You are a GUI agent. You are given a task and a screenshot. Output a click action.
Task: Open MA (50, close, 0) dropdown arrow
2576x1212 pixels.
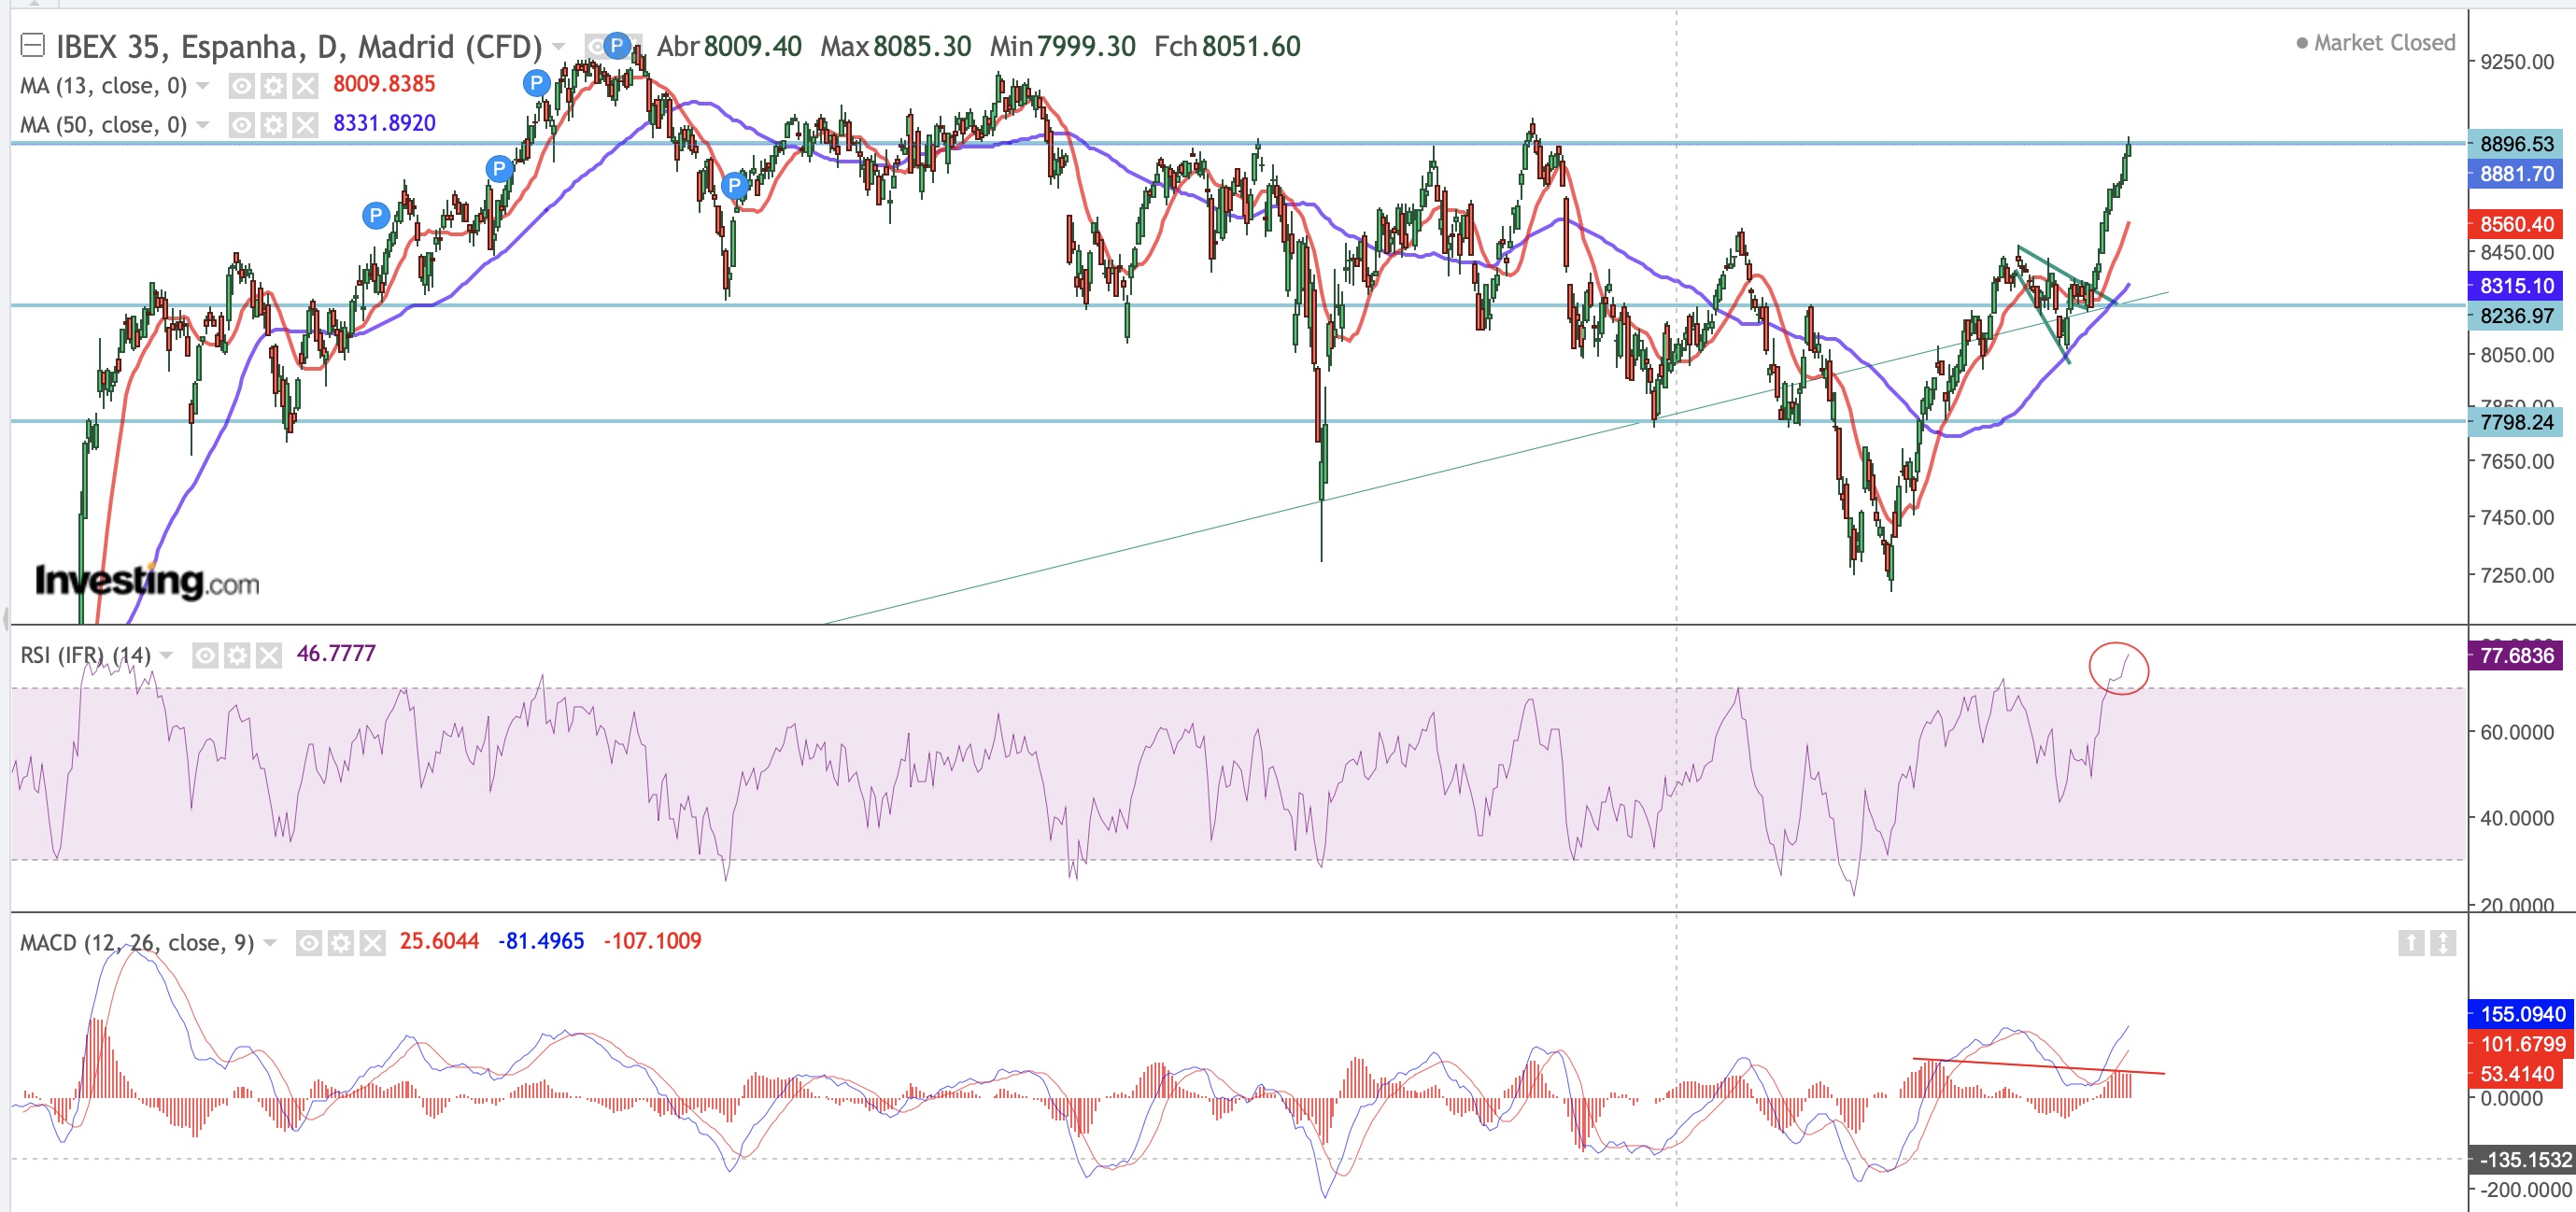[203, 125]
